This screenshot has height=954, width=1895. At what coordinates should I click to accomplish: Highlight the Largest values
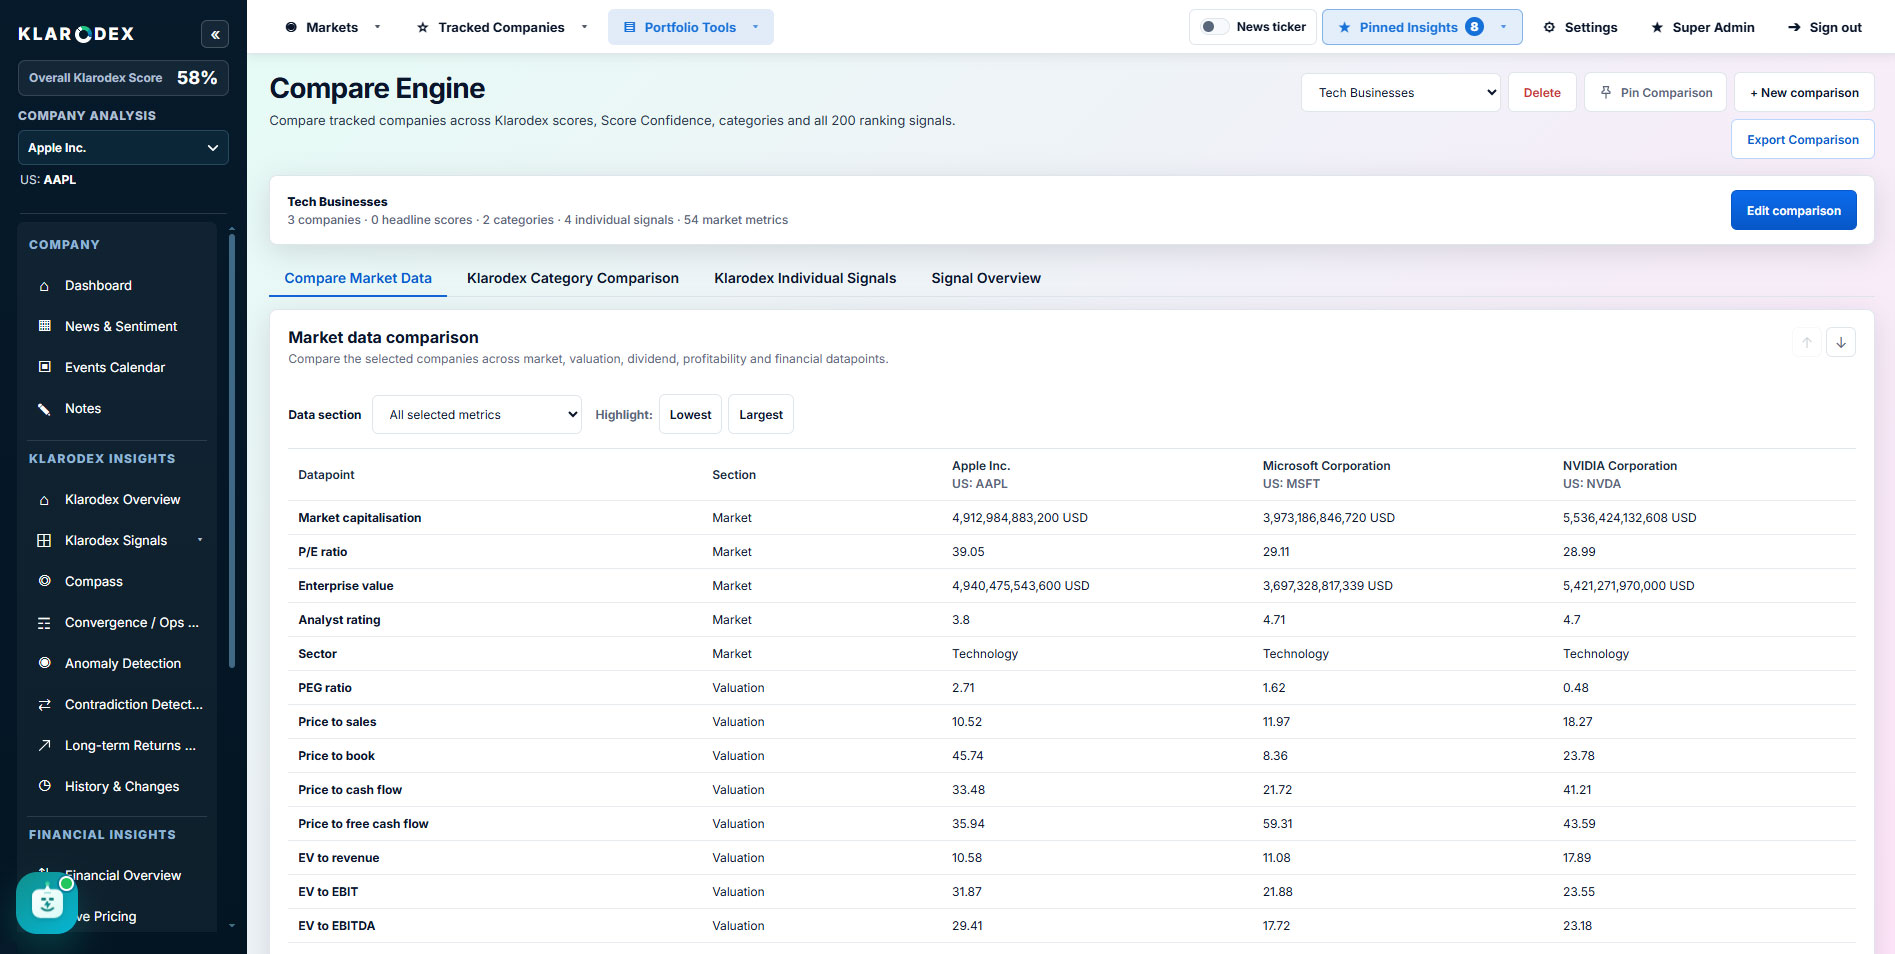pyautogui.click(x=761, y=415)
